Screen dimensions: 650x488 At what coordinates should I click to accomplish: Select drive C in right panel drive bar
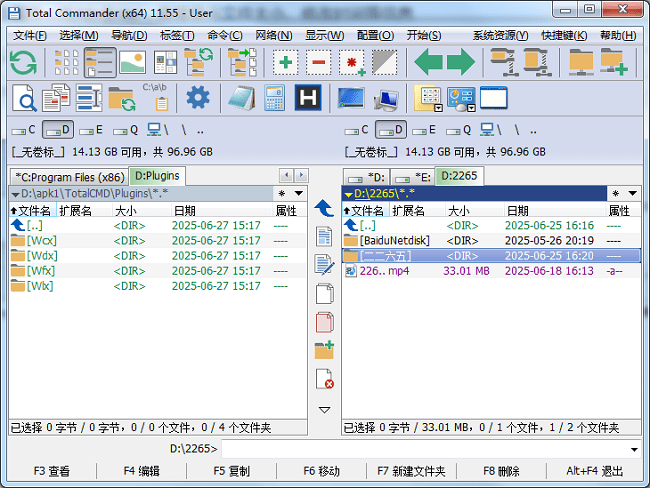358,130
